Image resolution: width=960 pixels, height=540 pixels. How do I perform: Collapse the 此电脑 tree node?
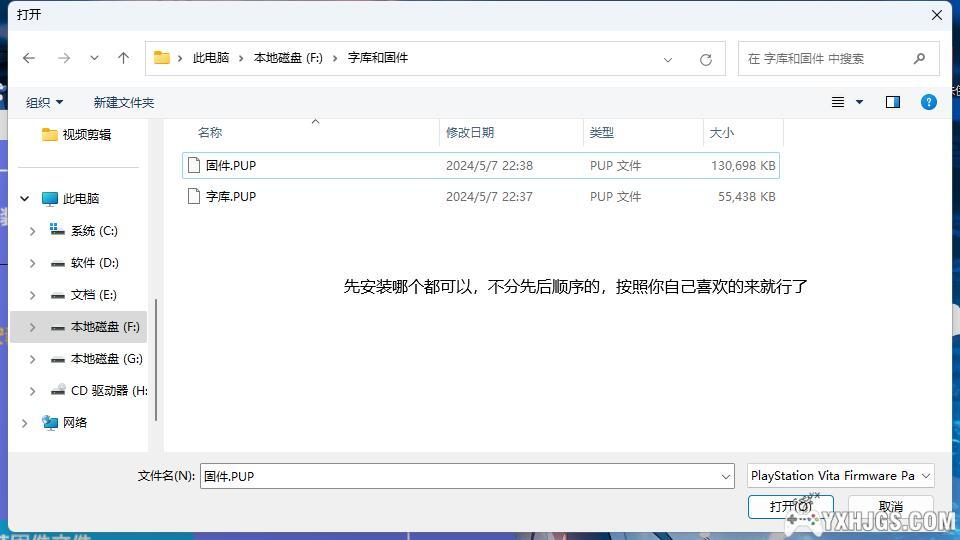[x=25, y=199]
